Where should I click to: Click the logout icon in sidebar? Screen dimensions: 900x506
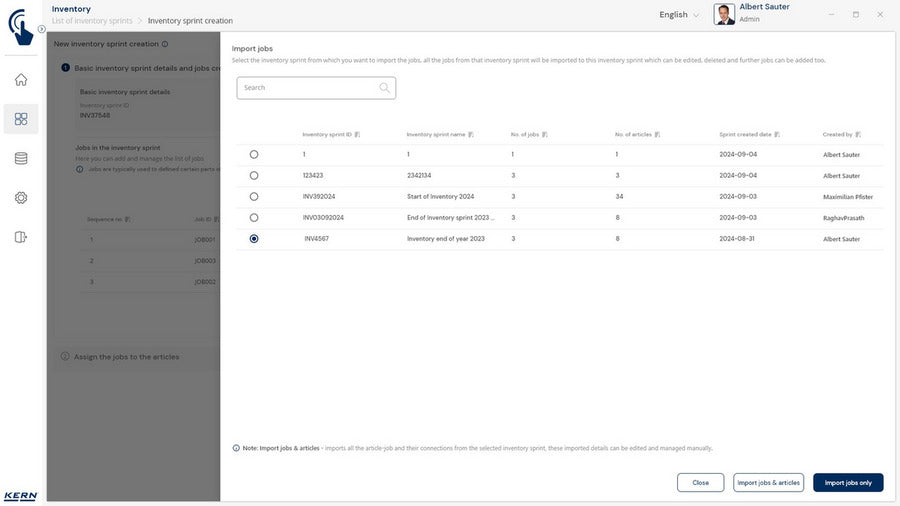(x=21, y=237)
